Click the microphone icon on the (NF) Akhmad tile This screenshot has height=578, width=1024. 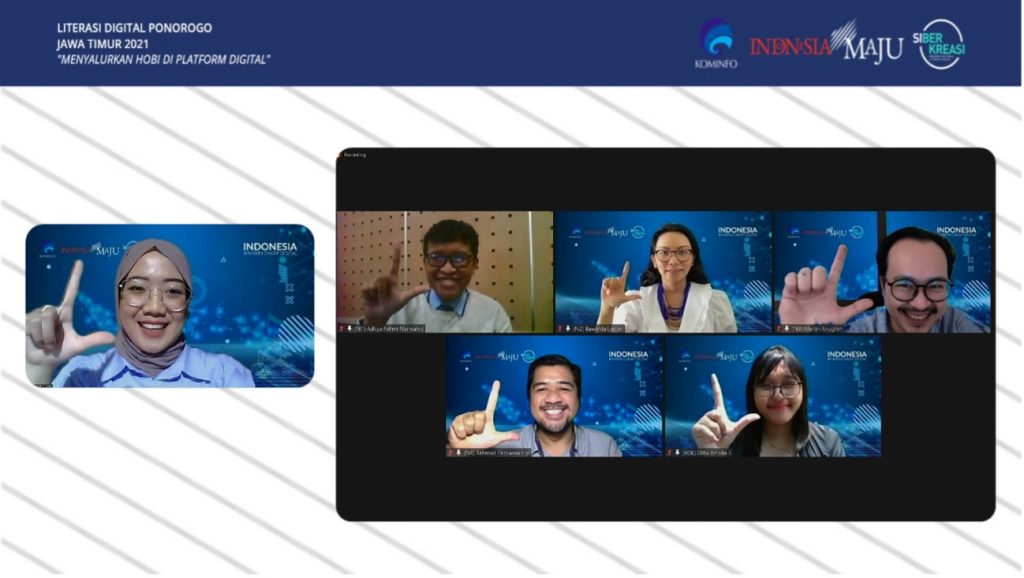(460, 452)
